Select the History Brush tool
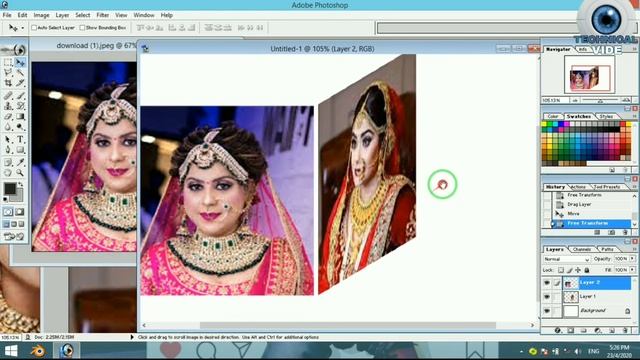 click(20, 106)
